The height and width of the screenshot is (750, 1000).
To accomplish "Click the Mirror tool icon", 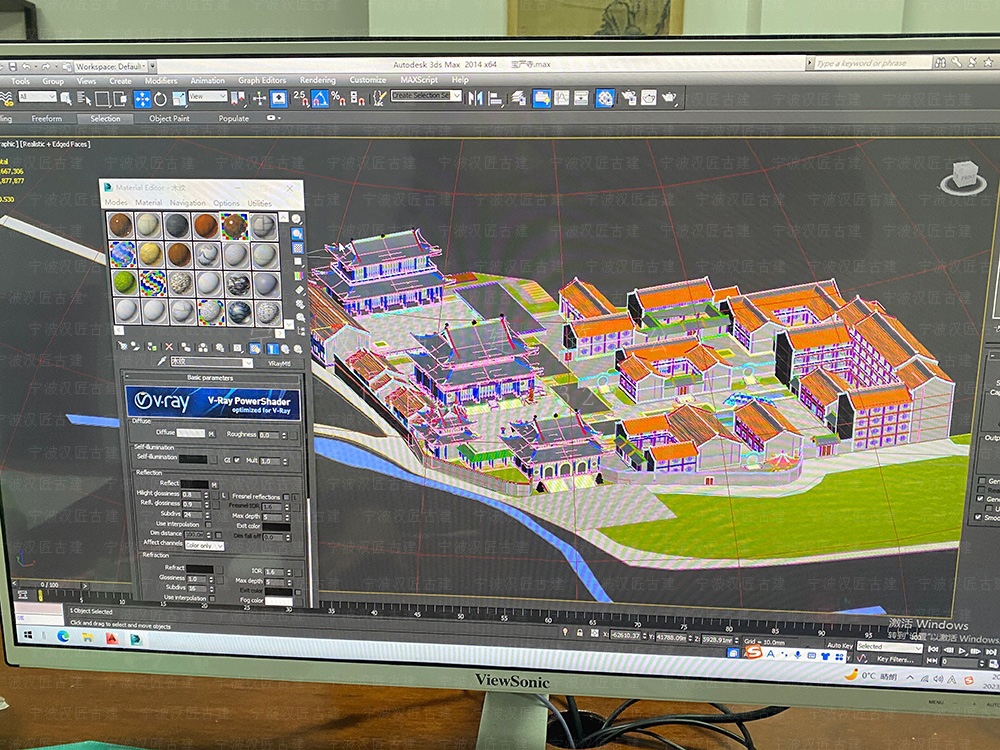I will [x=475, y=98].
